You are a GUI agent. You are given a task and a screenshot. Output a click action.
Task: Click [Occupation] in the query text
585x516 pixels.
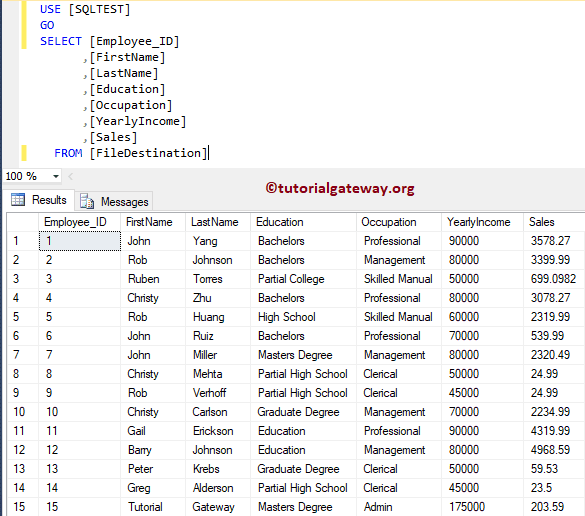(x=131, y=105)
